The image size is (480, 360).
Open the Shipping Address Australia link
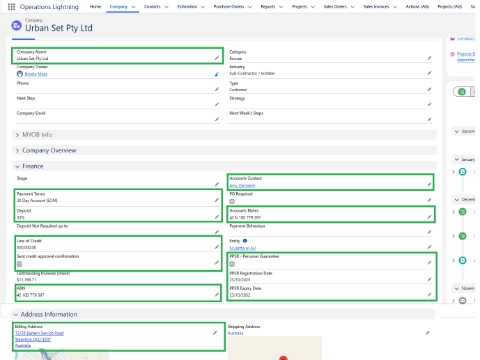pyautogui.click(x=236, y=333)
